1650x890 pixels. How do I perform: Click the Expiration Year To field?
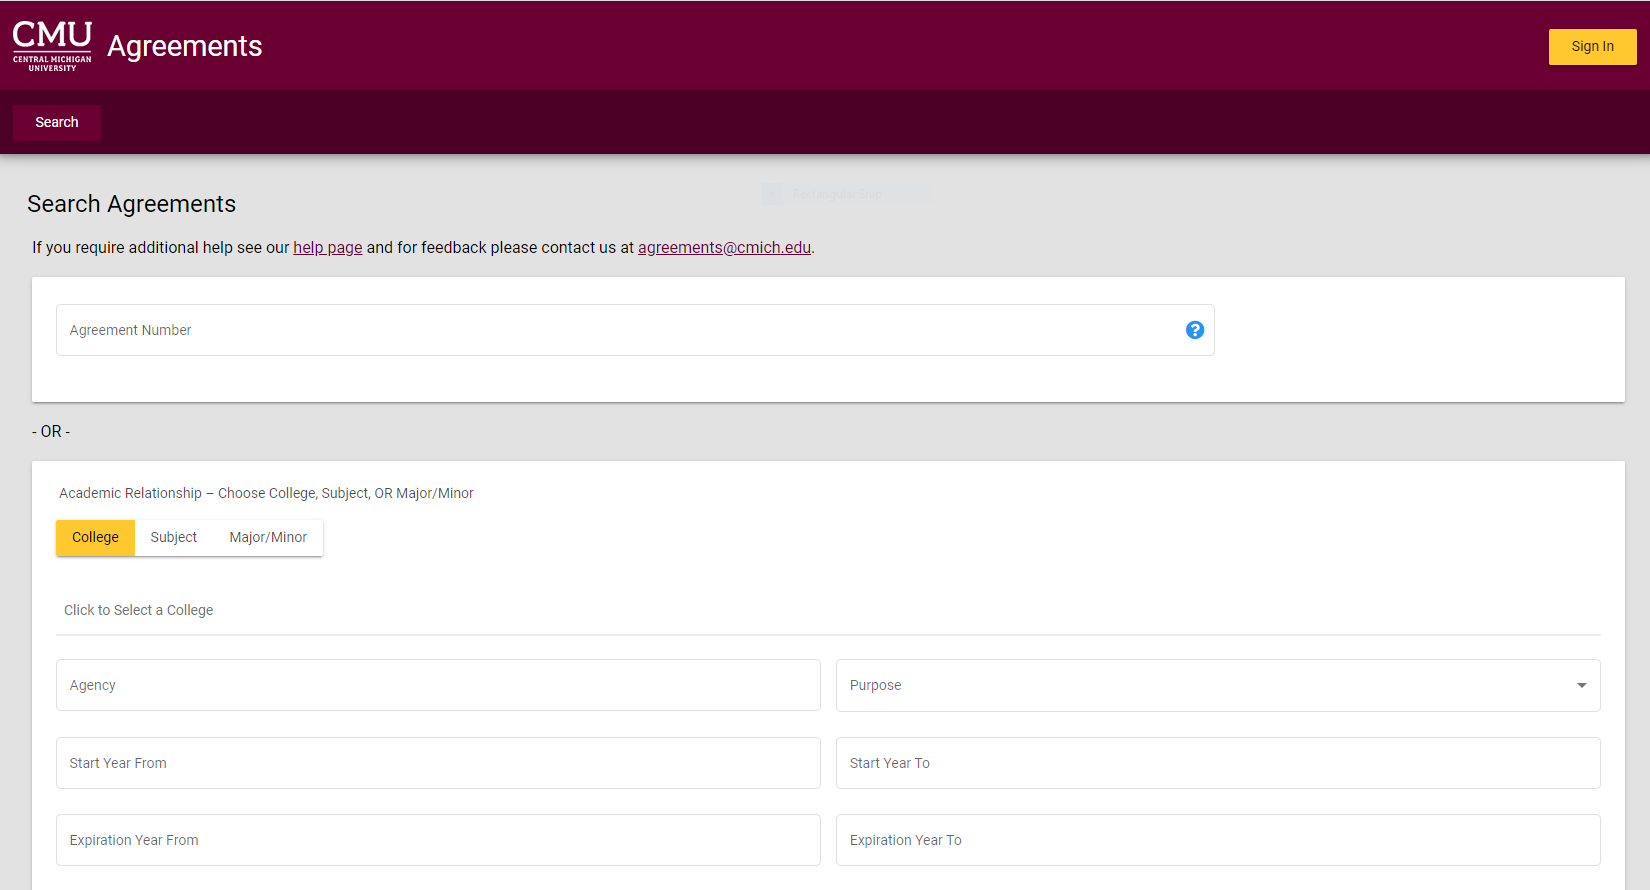1217,840
